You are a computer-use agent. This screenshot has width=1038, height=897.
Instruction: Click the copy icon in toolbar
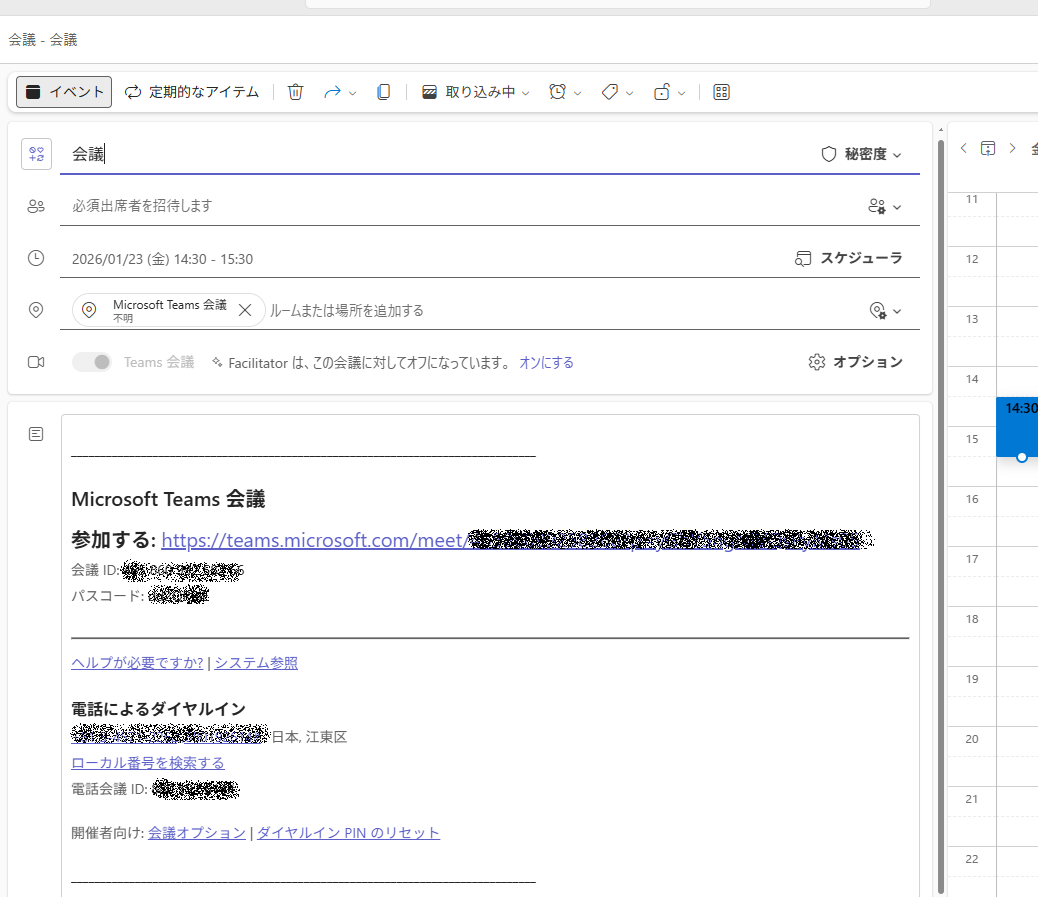tap(383, 92)
